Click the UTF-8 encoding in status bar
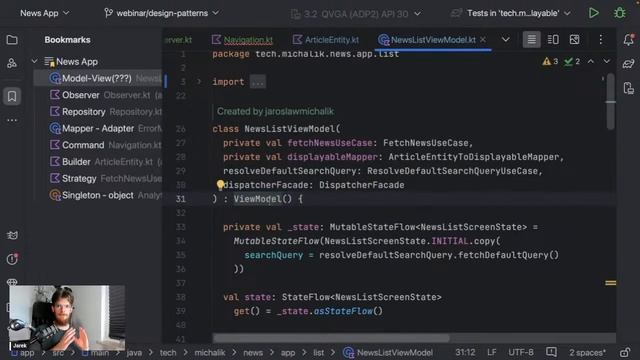 [521, 352]
